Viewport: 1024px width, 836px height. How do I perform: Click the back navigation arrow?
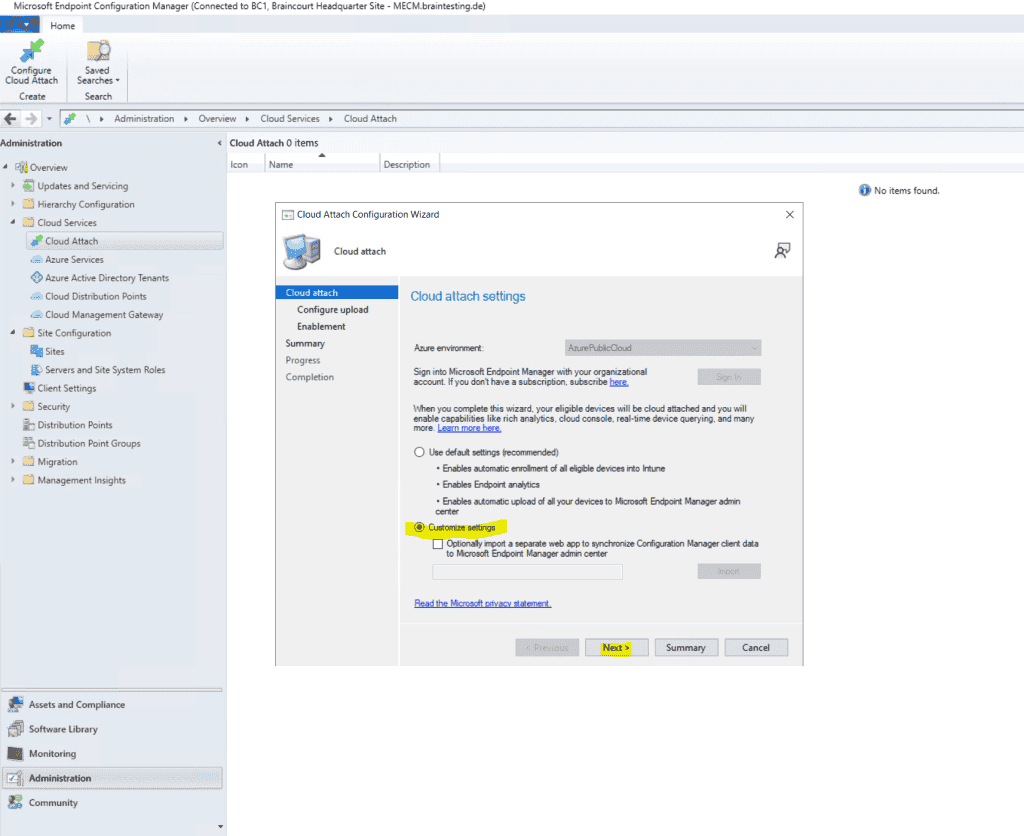click(x=9, y=118)
